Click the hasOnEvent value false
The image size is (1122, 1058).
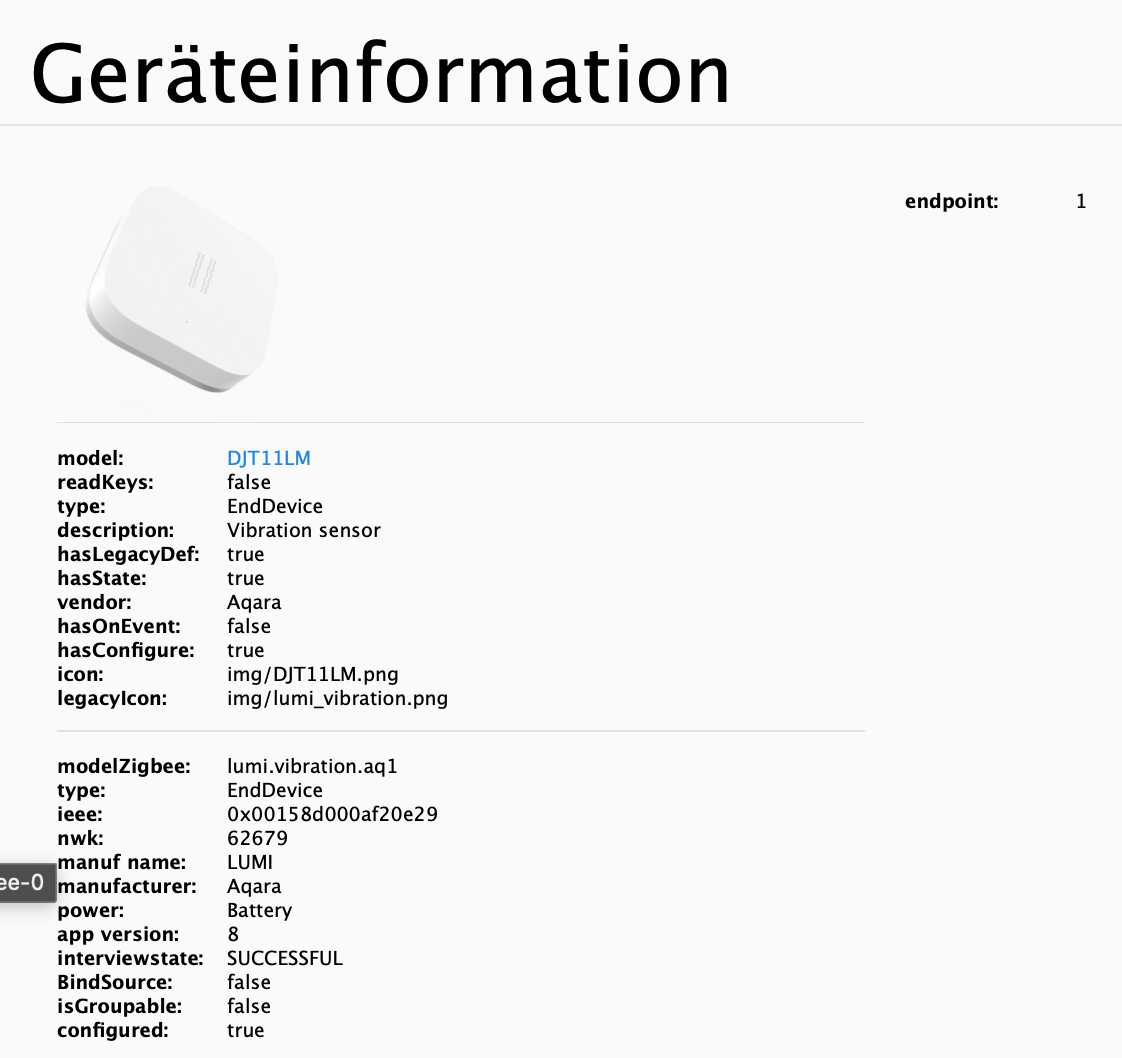click(x=248, y=626)
